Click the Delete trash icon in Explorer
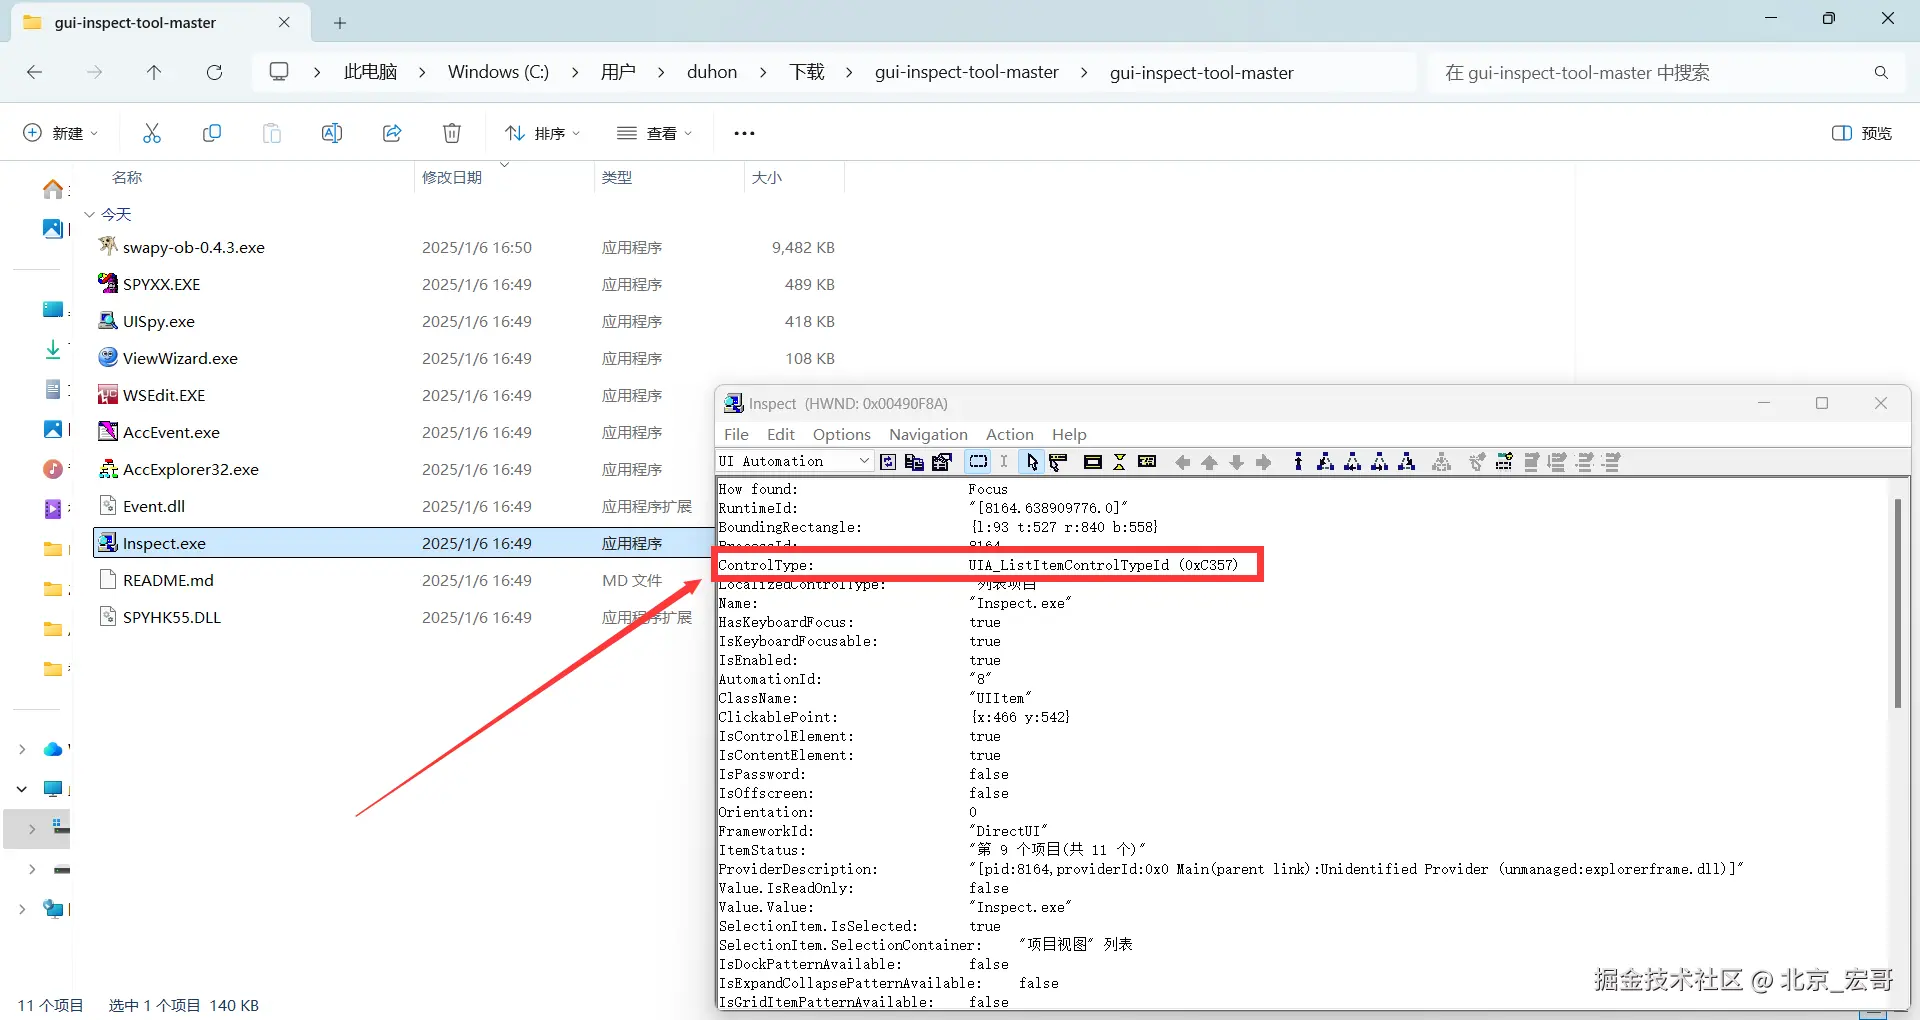 (452, 133)
